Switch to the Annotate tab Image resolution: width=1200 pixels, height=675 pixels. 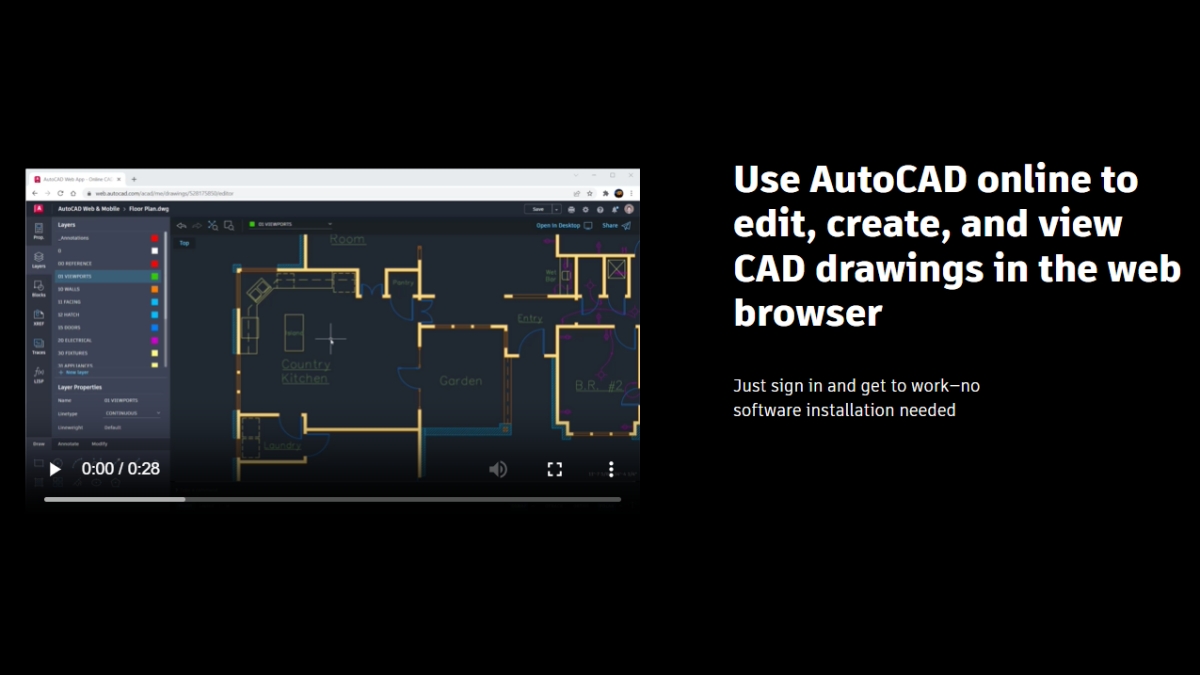(68, 443)
